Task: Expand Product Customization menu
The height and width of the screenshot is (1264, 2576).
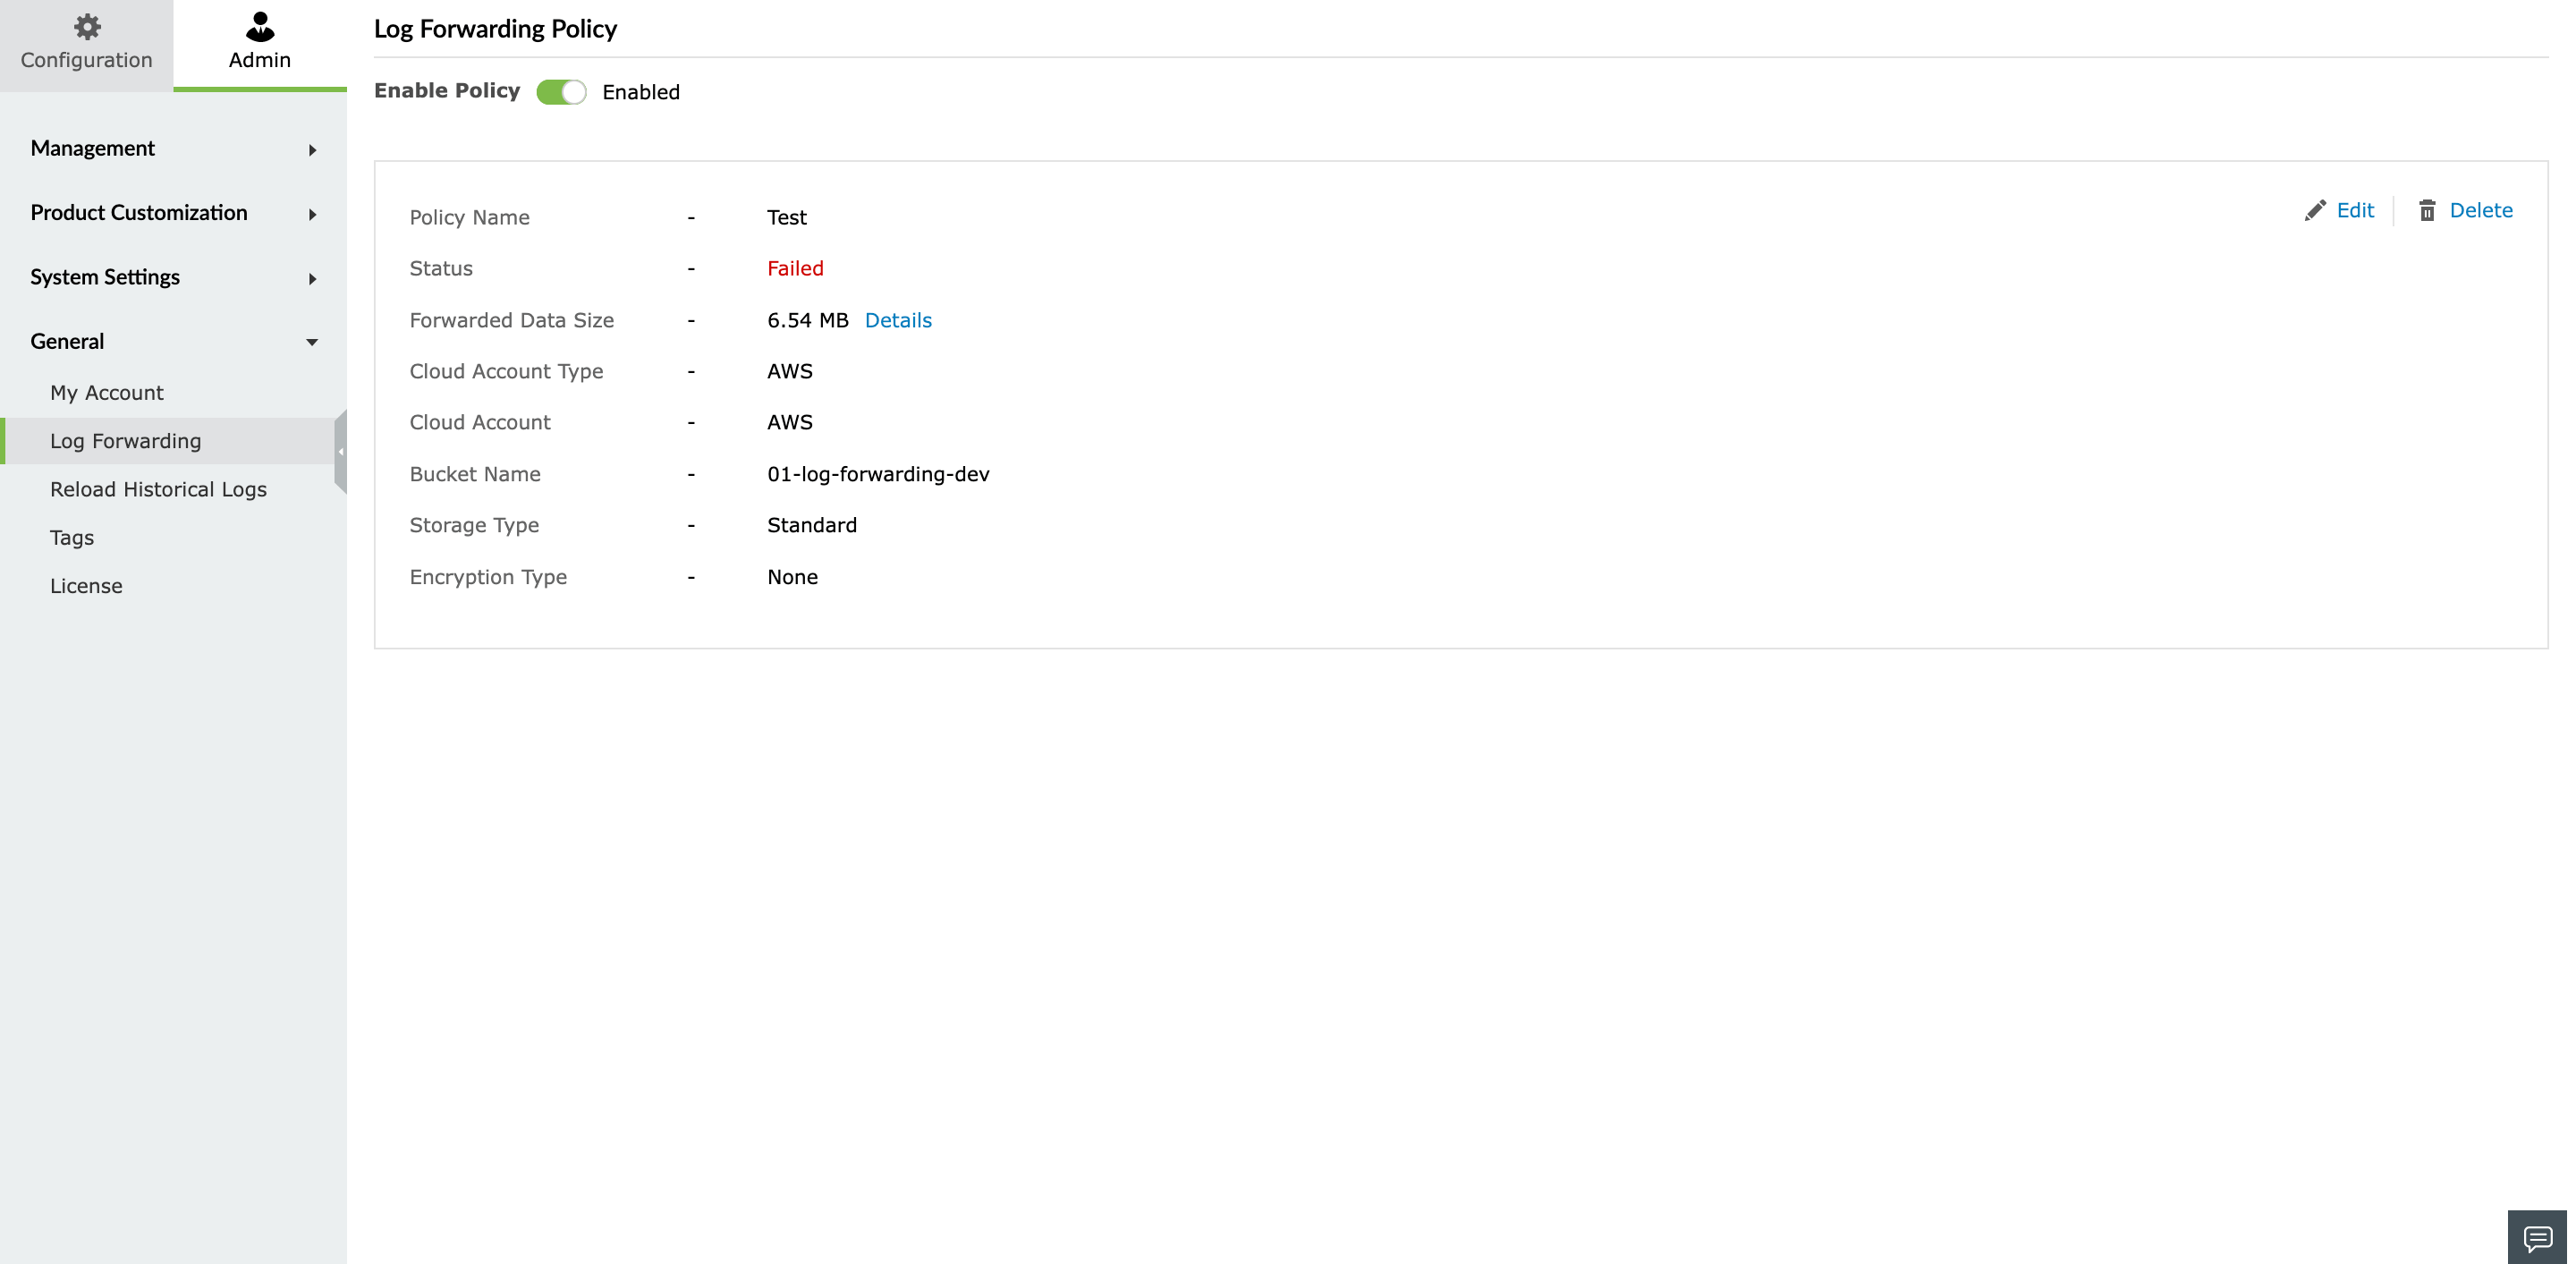Action: point(312,214)
